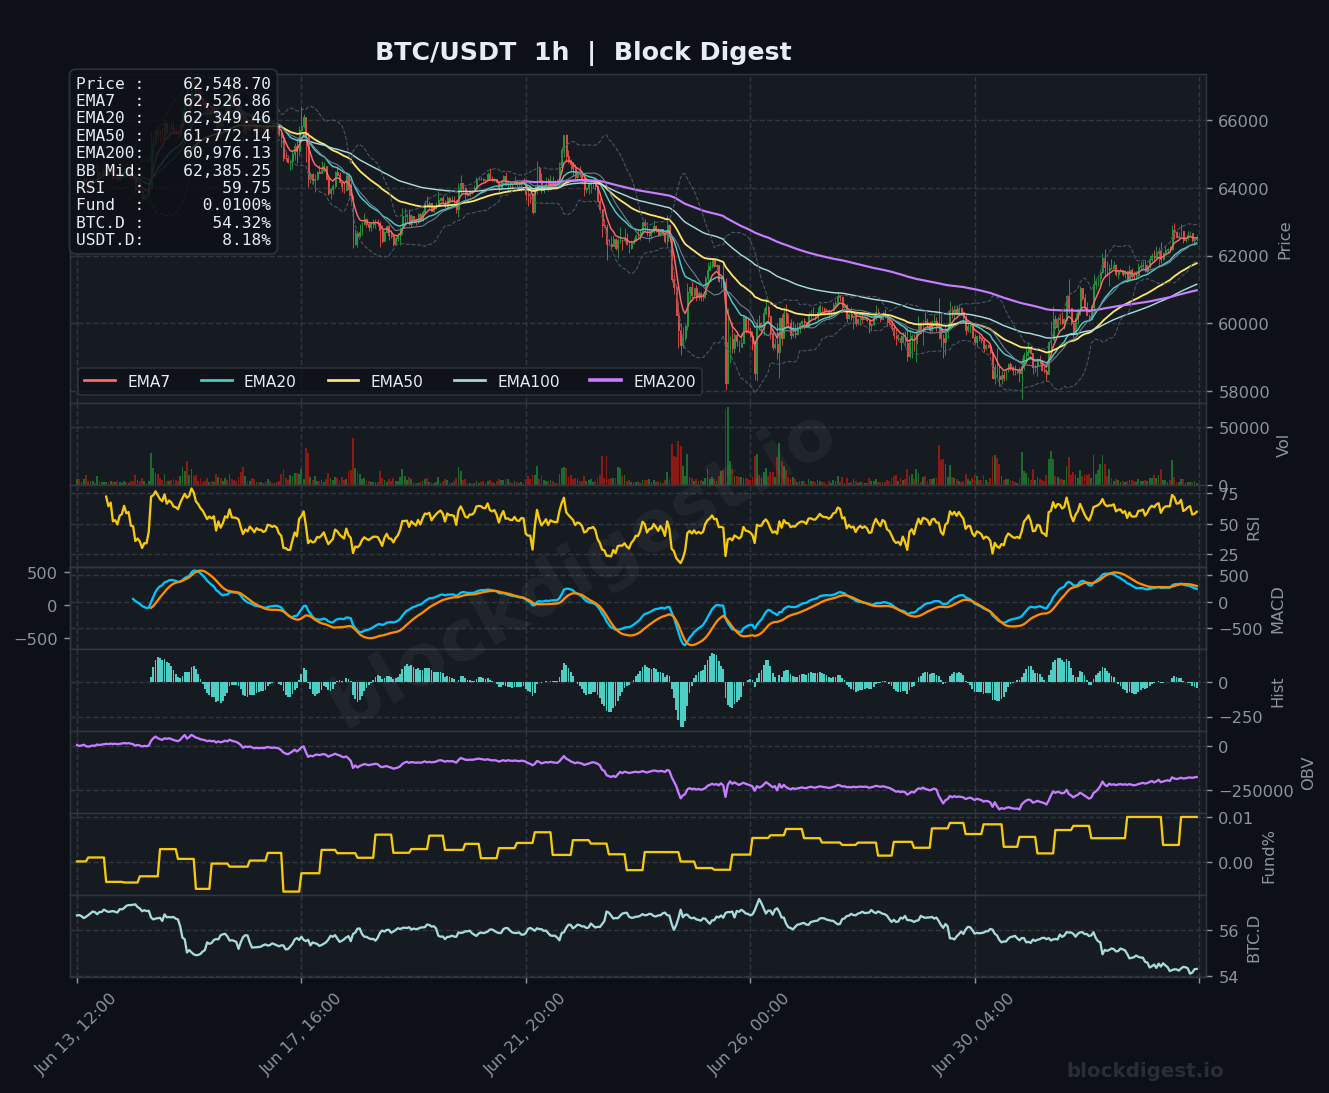Viewport: 1329px width, 1093px height.
Task: Click the EMA7 legend entry
Action: (x=127, y=382)
